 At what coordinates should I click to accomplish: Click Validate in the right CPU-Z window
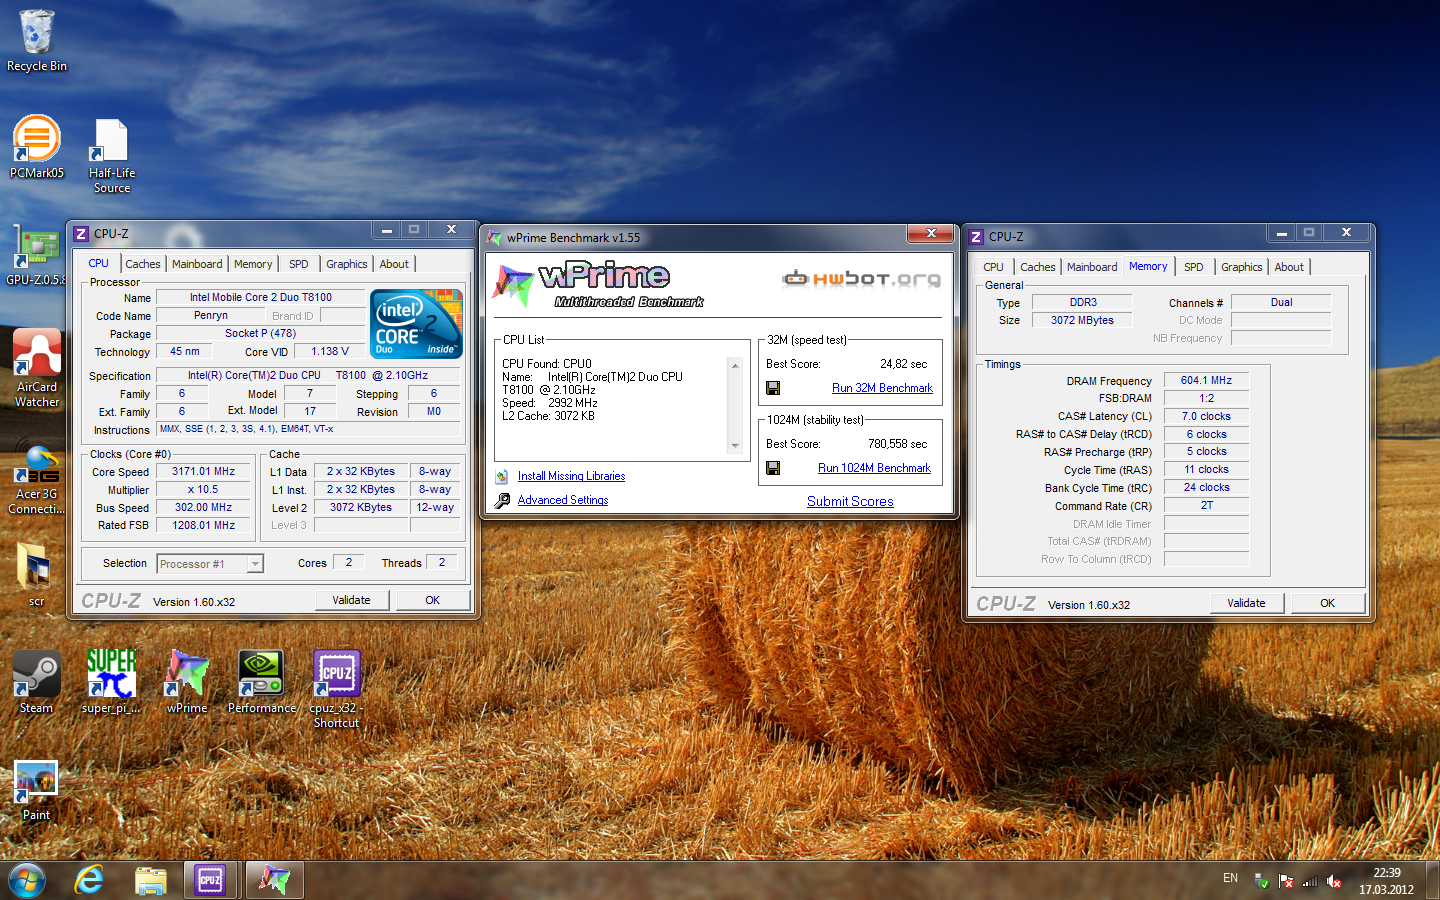pyautogui.click(x=1246, y=603)
